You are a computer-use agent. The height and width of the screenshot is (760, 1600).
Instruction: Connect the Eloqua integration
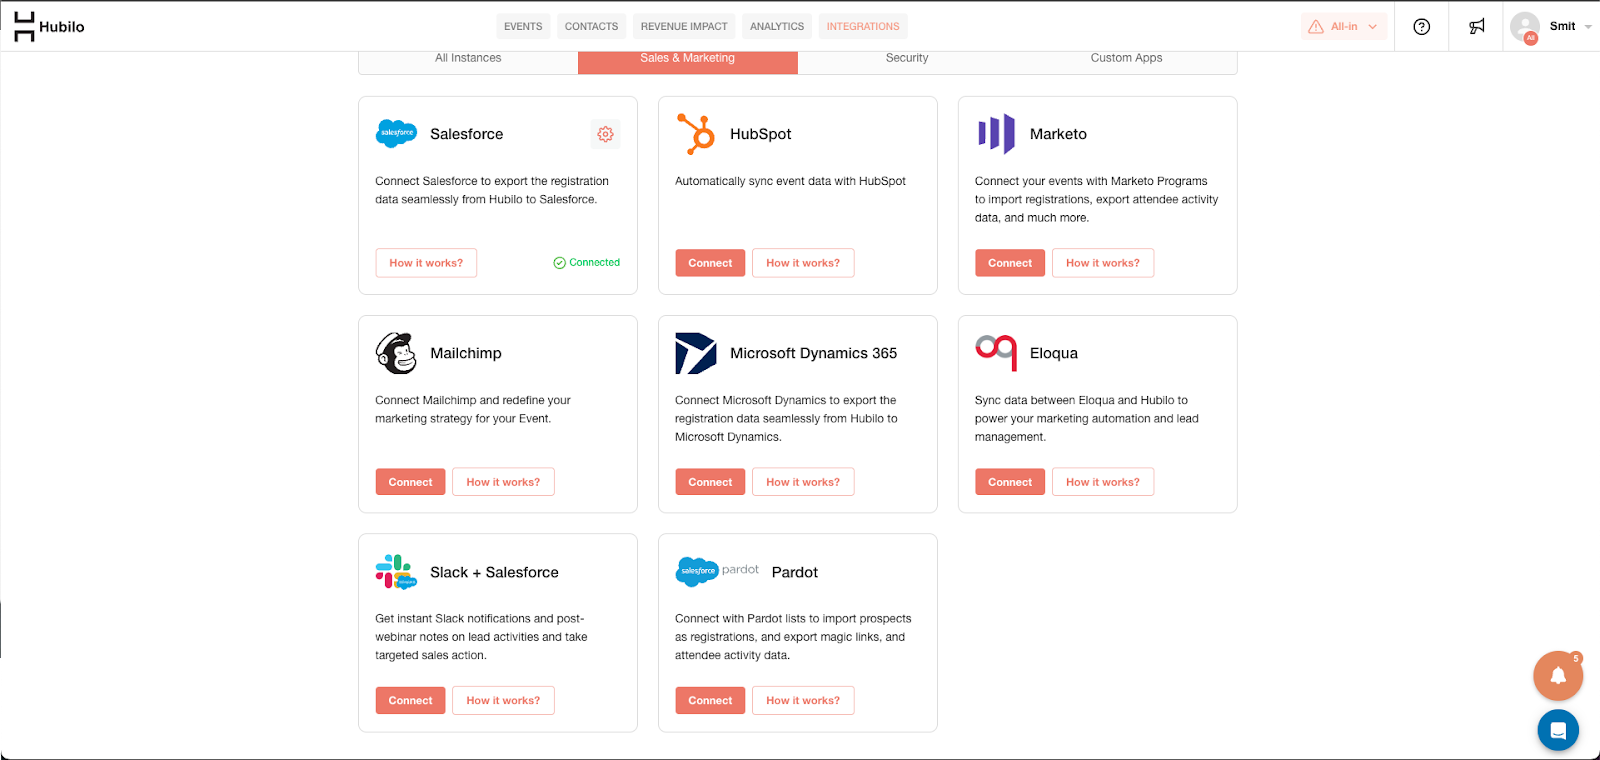[1010, 482]
